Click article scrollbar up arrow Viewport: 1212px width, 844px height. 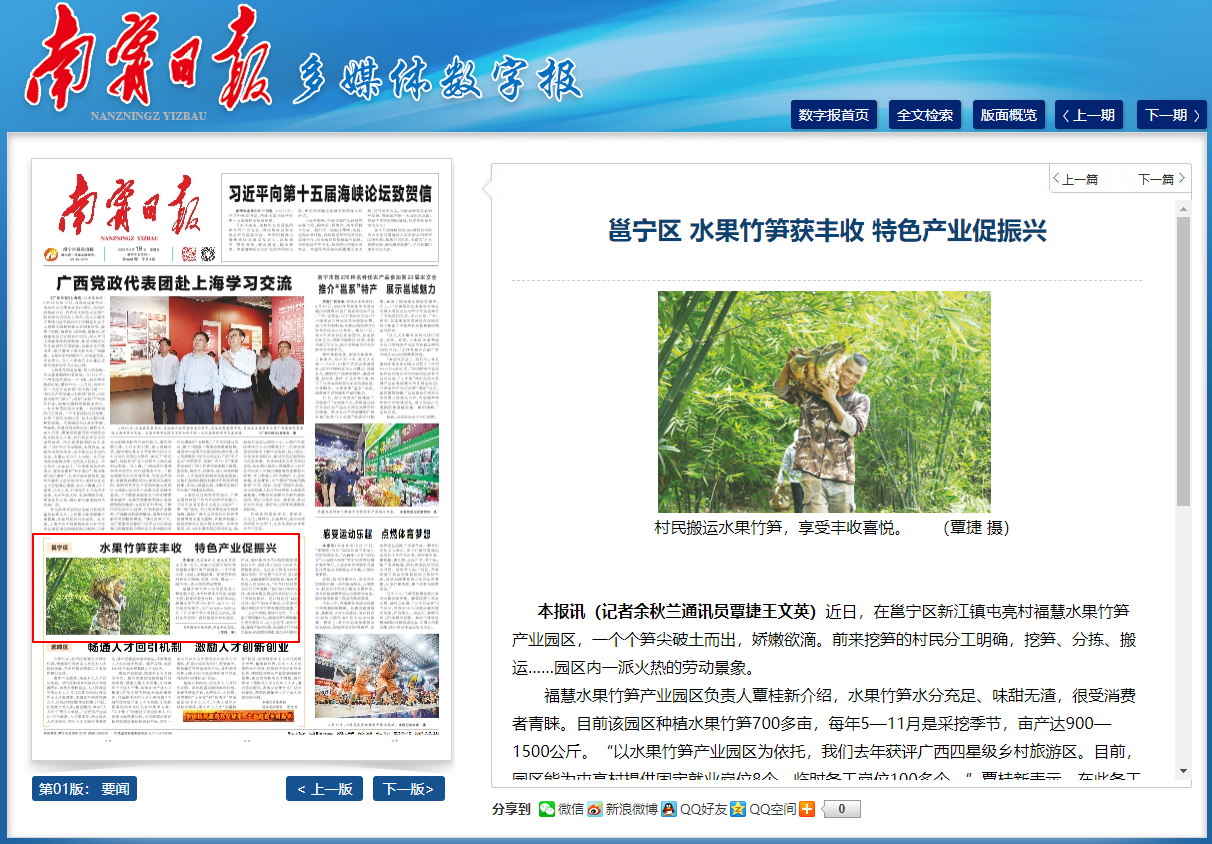1183,209
